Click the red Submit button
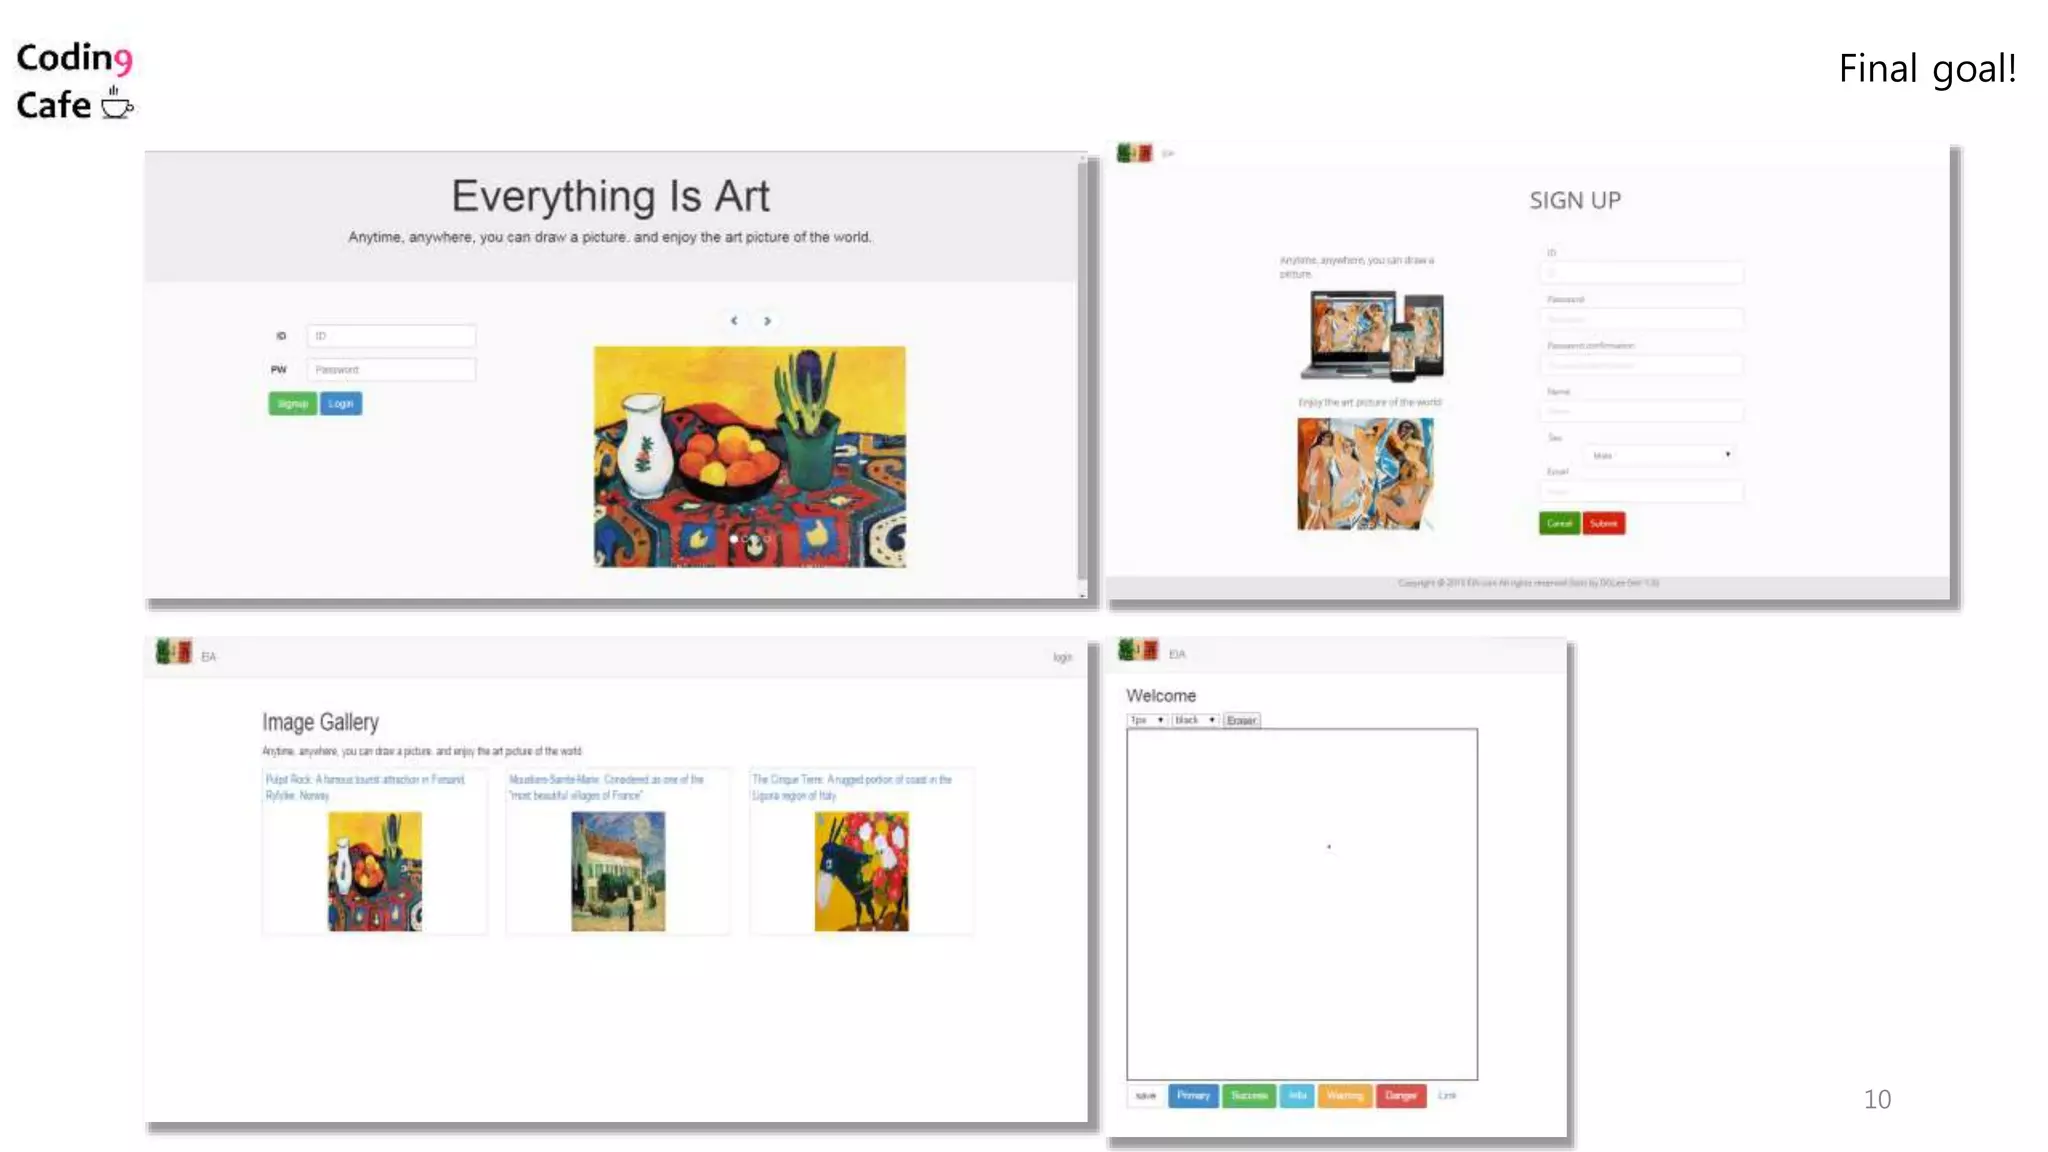The image size is (2048, 1152). pyautogui.click(x=1603, y=523)
